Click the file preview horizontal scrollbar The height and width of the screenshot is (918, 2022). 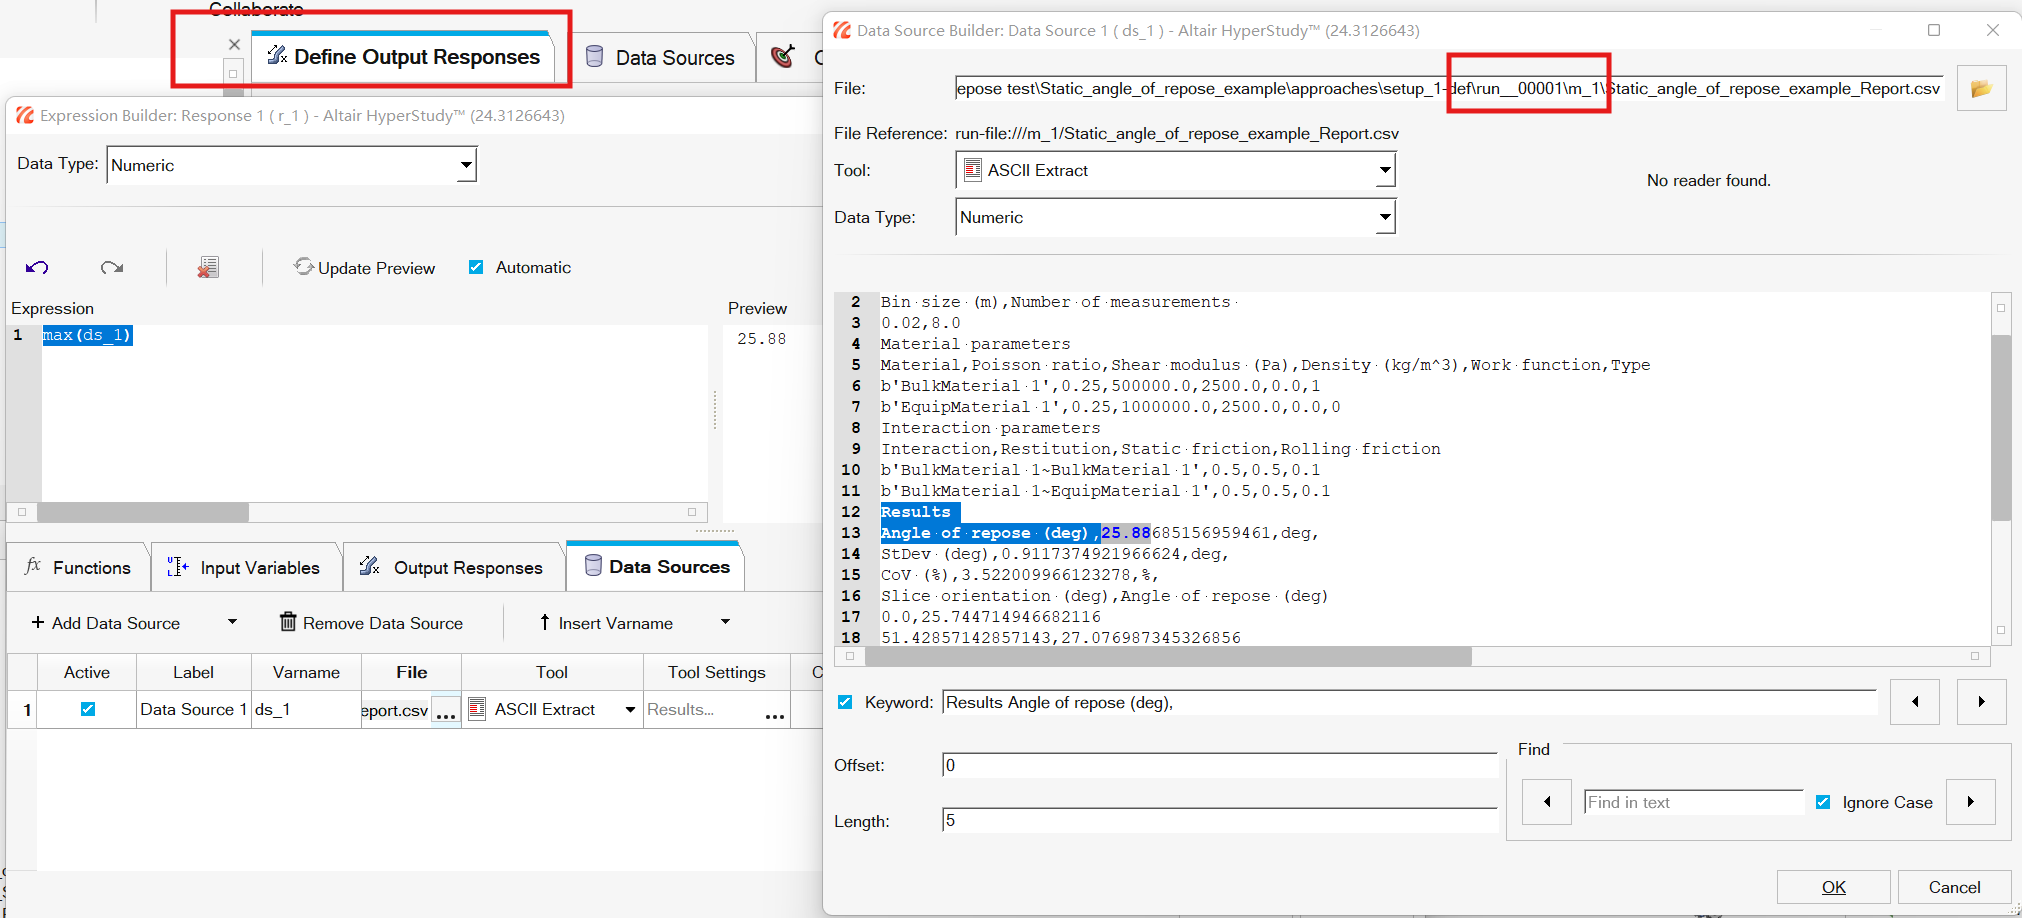click(1168, 656)
